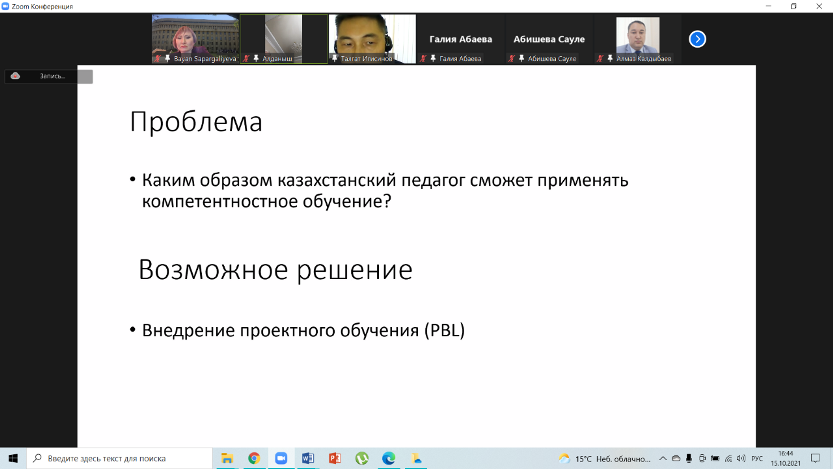
Task: Open Zoom app in the taskbar
Action: pyautogui.click(x=281, y=458)
